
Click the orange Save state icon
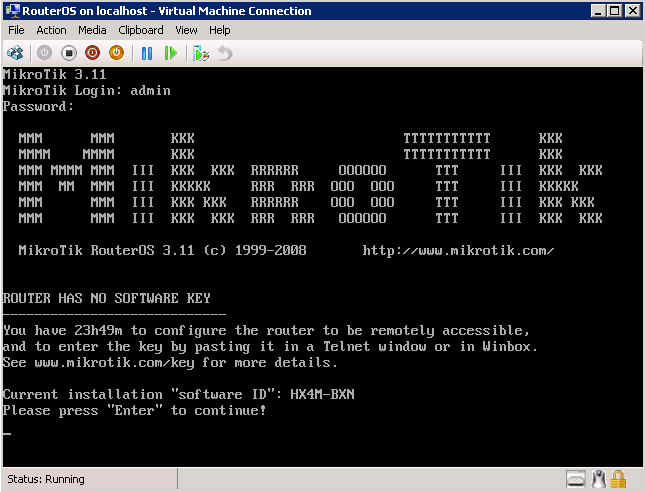coord(116,53)
